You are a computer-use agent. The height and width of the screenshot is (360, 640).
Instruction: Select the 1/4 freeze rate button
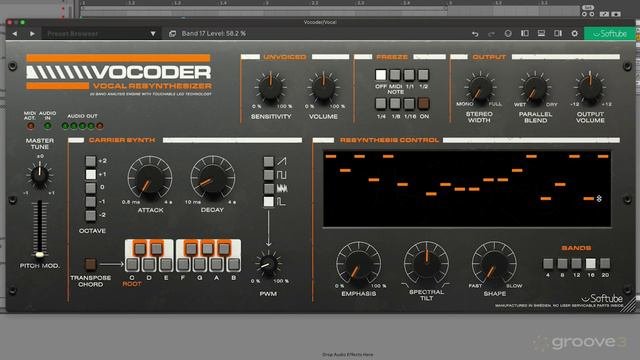(x=380, y=104)
